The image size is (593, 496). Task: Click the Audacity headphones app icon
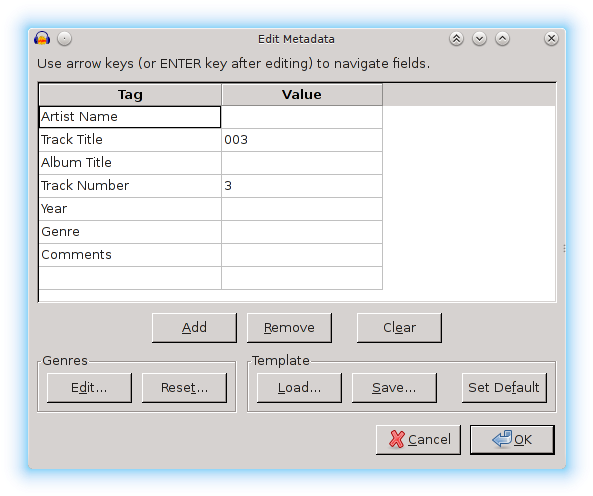[x=42, y=39]
